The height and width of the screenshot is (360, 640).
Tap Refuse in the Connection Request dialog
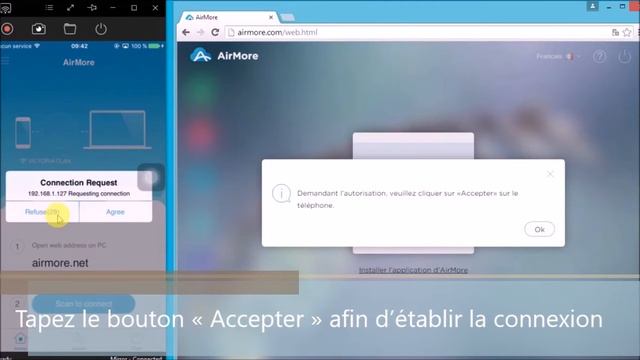tap(42, 212)
